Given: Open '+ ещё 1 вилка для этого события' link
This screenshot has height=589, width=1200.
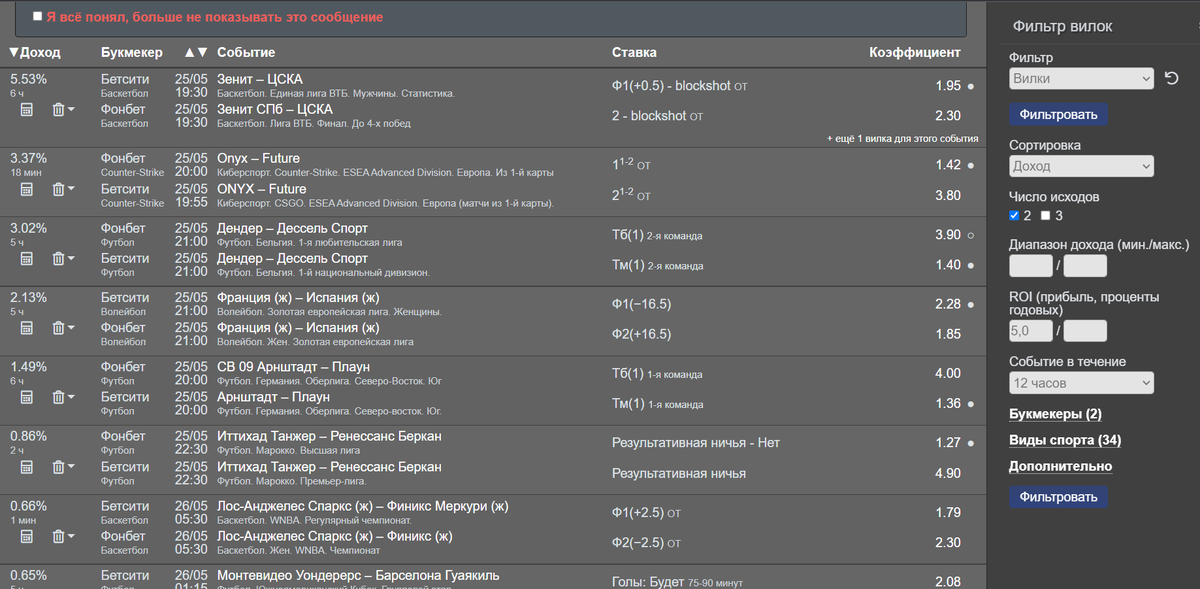Looking at the screenshot, I should click(x=903, y=138).
